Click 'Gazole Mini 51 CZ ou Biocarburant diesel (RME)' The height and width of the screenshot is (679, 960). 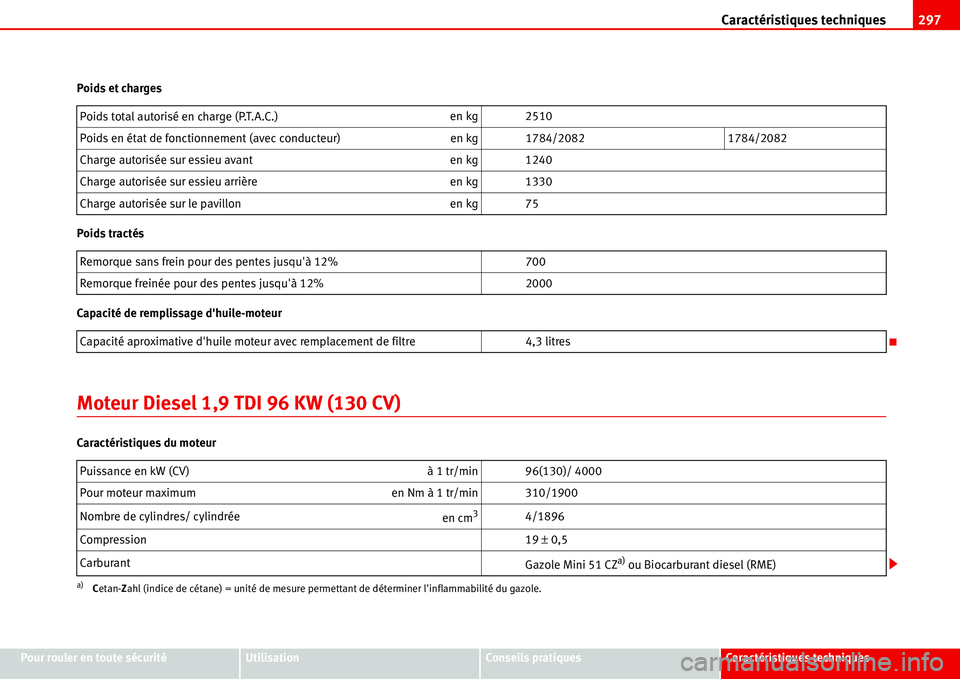coord(650,565)
